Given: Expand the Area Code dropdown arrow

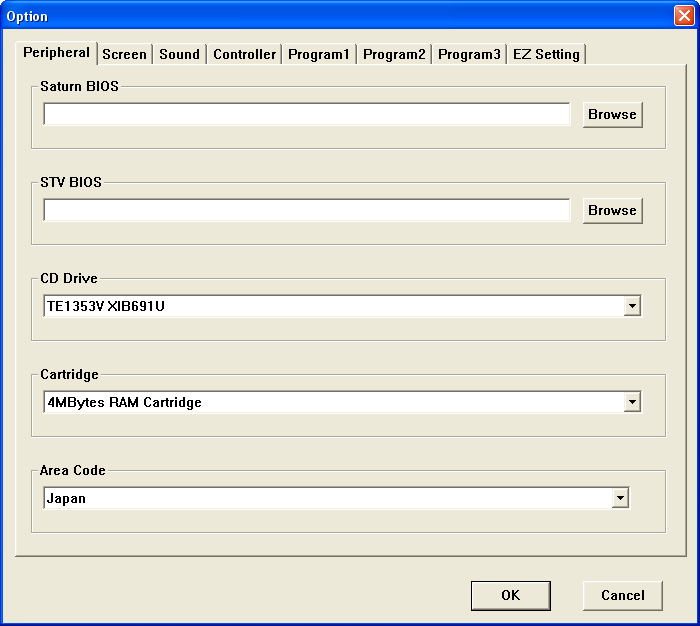Looking at the screenshot, I should click(x=620, y=499).
